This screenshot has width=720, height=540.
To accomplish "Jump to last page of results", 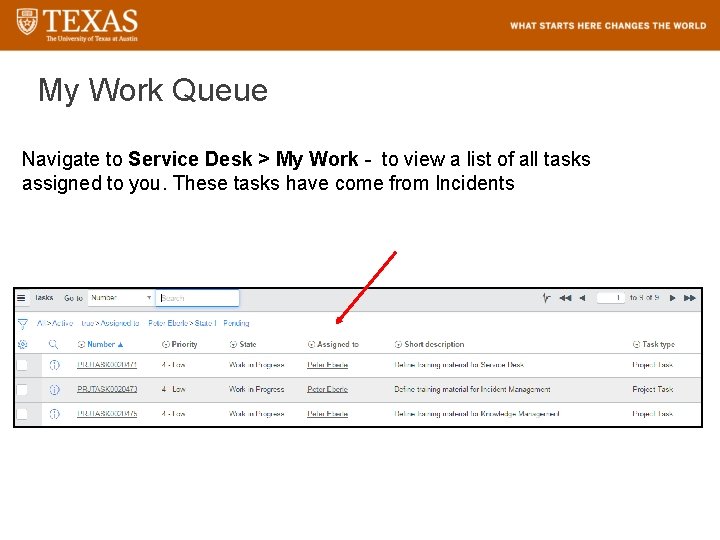I will [689, 298].
